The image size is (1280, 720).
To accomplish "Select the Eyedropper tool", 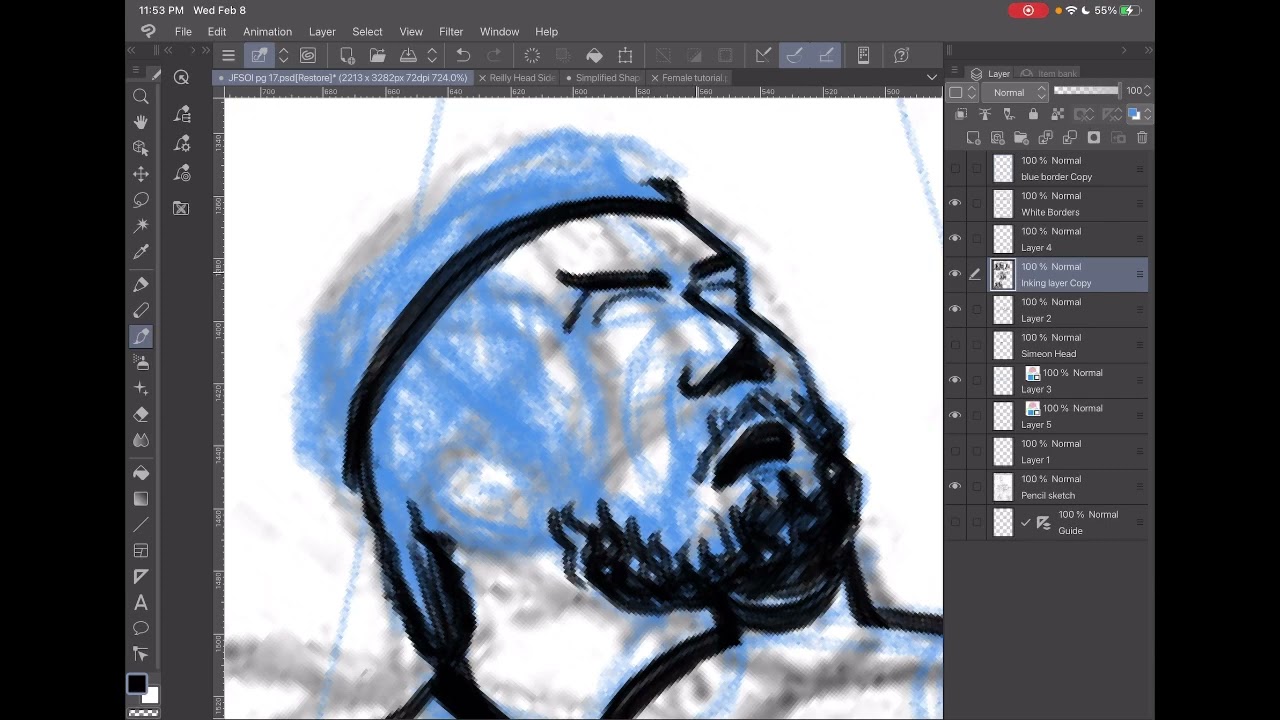I will point(141,252).
